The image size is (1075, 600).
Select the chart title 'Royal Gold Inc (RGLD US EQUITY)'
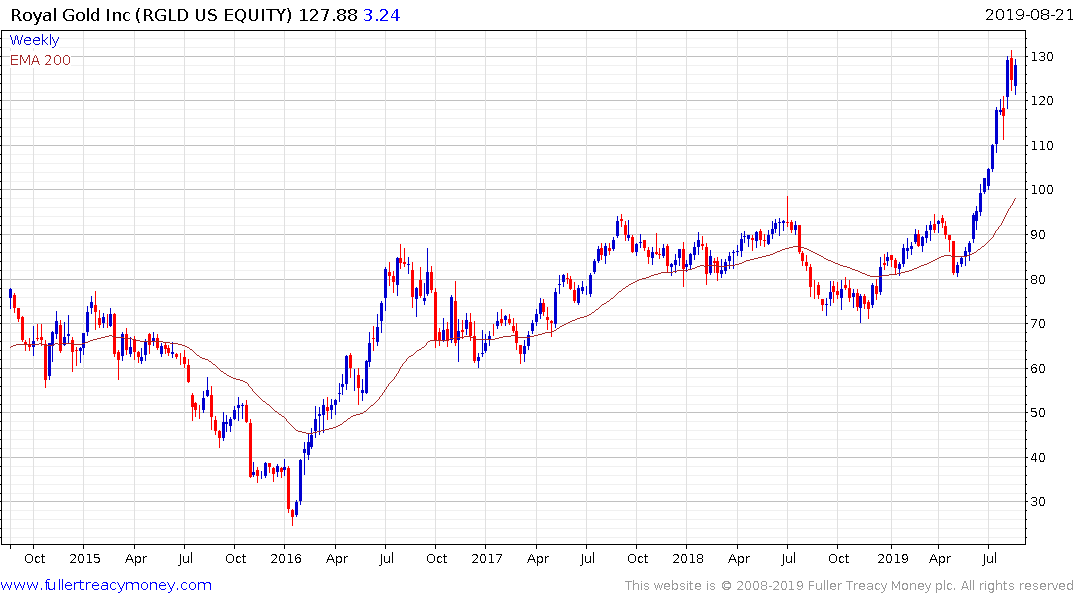tap(152, 14)
